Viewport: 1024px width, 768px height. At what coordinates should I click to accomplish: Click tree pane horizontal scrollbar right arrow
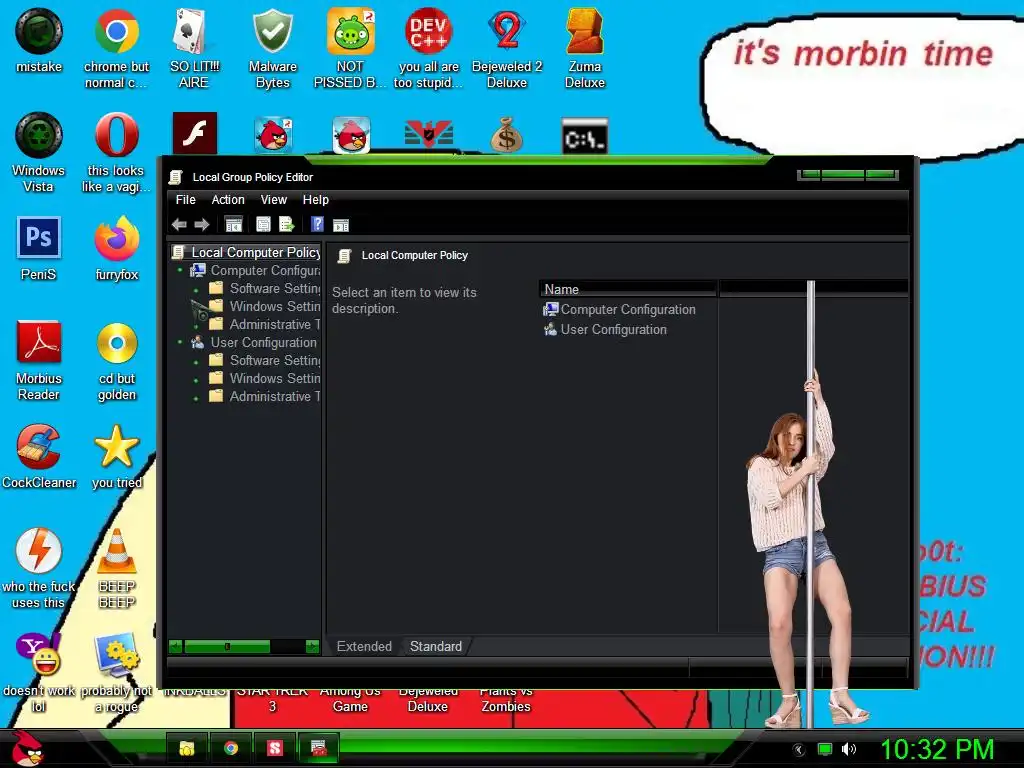click(x=312, y=647)
